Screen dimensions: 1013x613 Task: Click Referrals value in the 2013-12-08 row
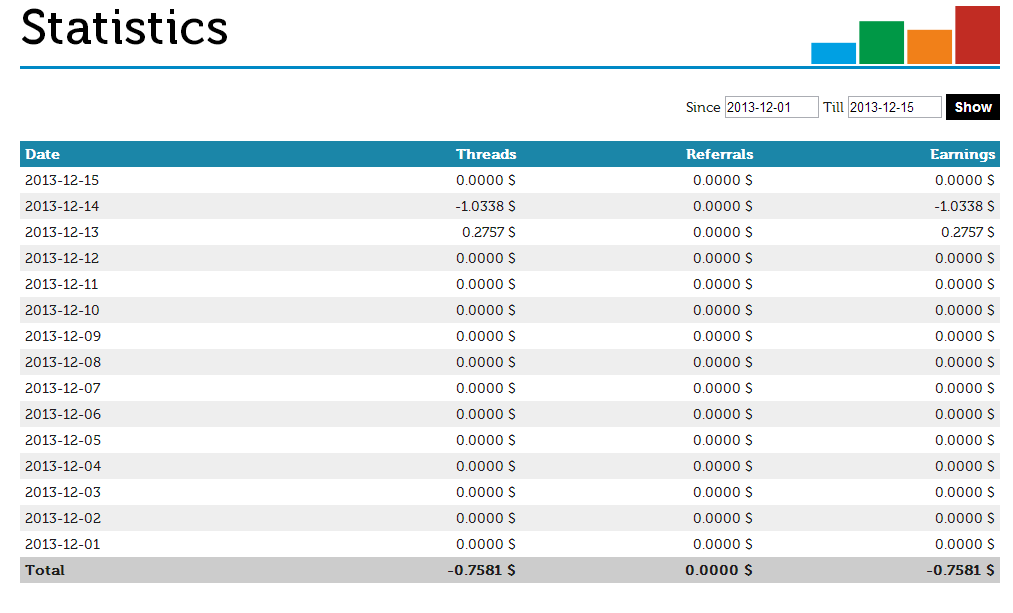pyautogui.click(x=722, y=362)
